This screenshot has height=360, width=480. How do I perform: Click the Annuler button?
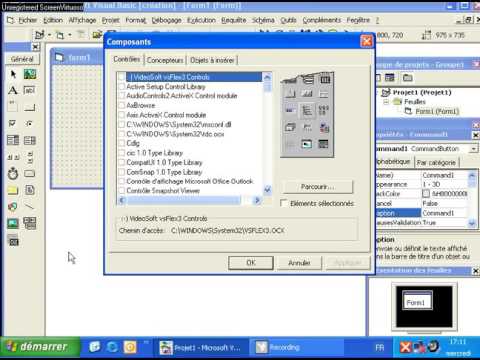click(x=299, y=263)
